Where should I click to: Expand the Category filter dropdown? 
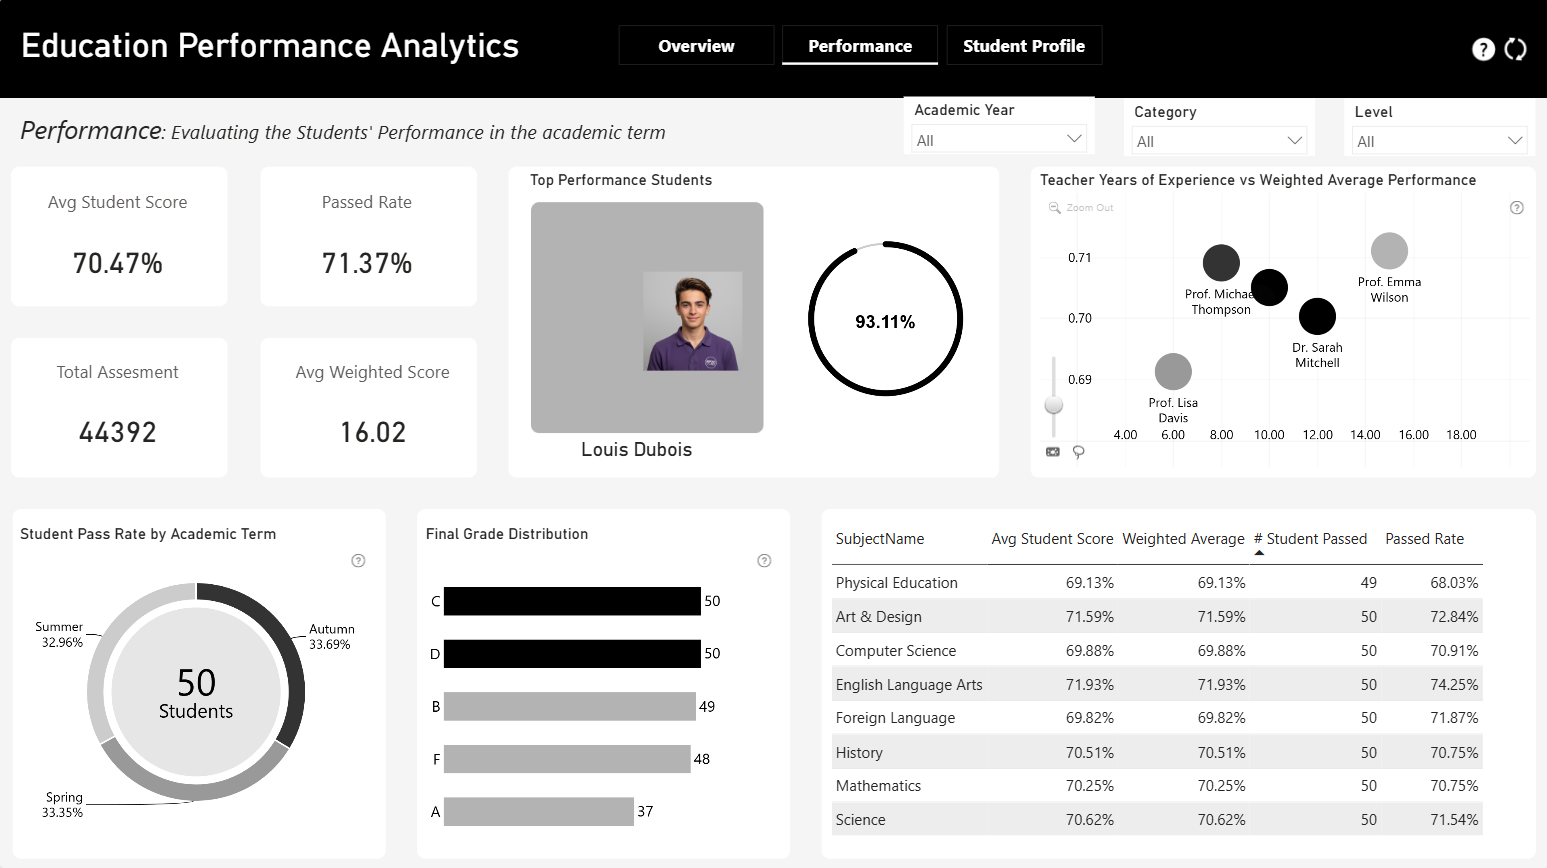[1219, 140]
